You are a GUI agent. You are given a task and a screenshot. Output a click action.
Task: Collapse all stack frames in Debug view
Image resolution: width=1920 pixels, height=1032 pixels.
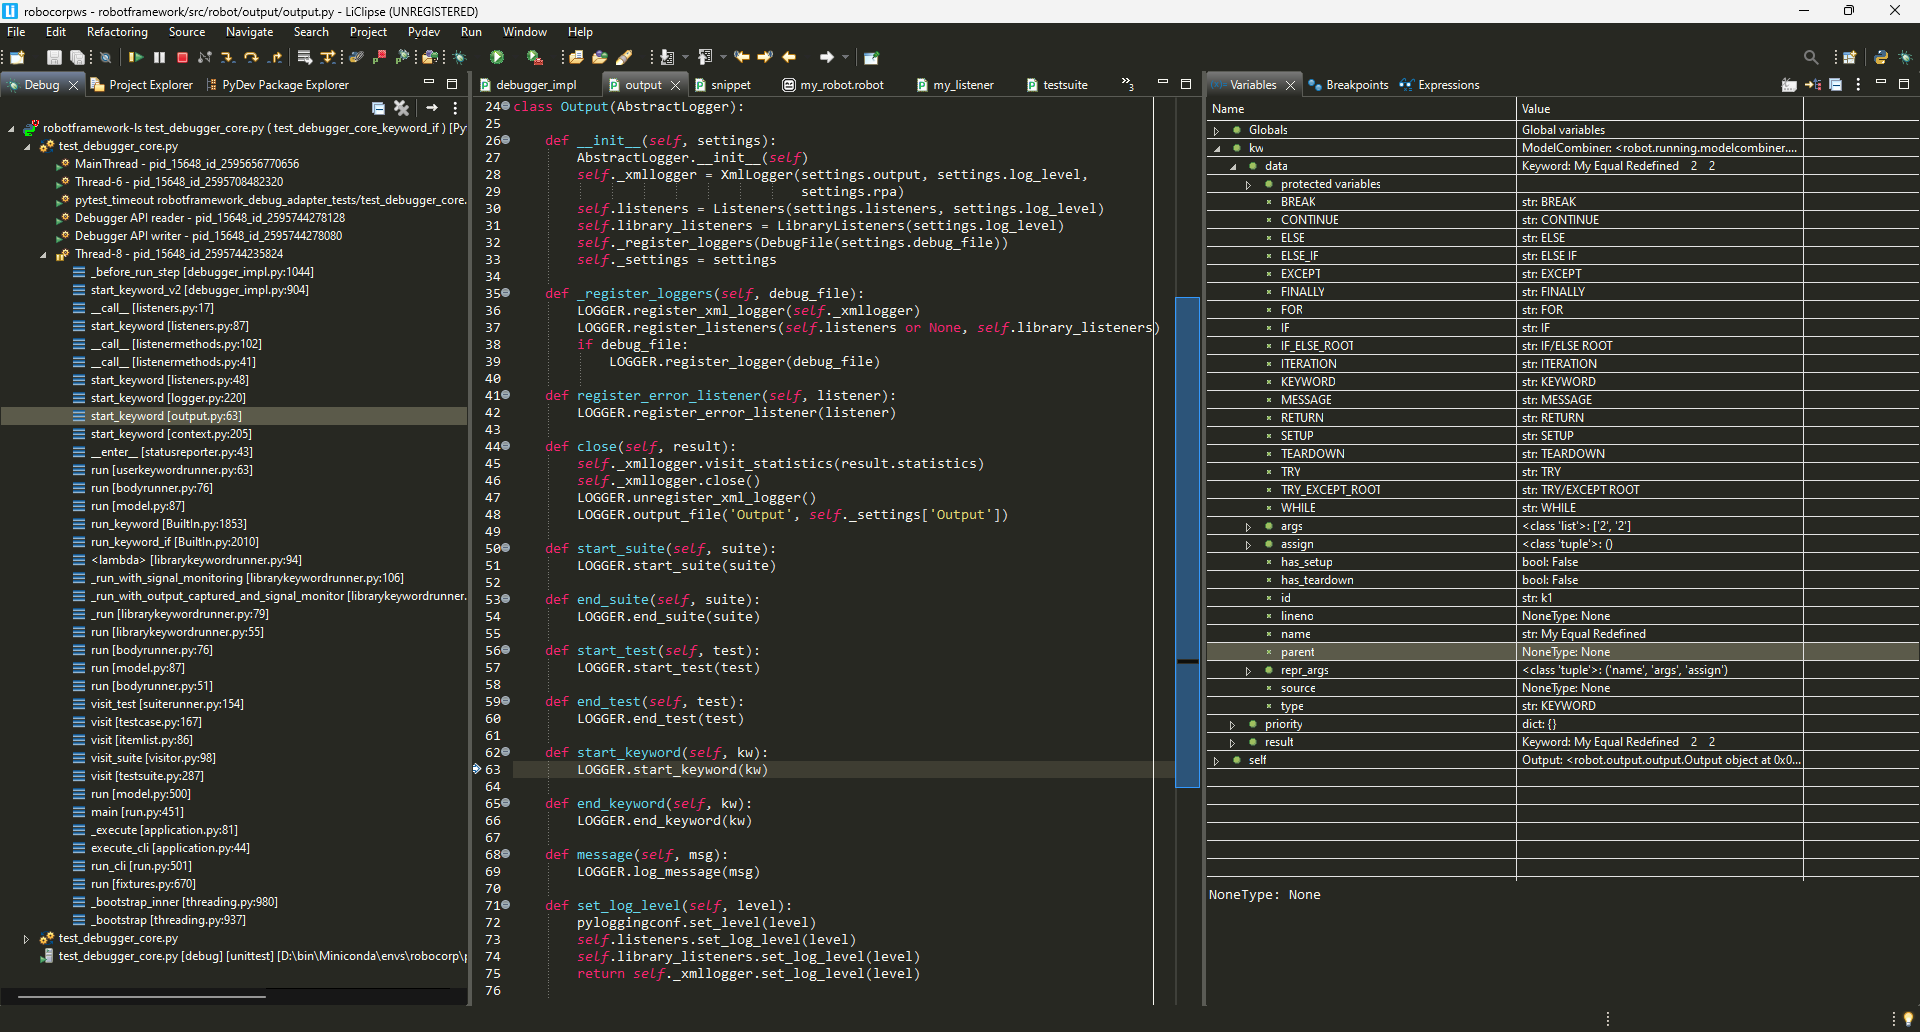378,107
